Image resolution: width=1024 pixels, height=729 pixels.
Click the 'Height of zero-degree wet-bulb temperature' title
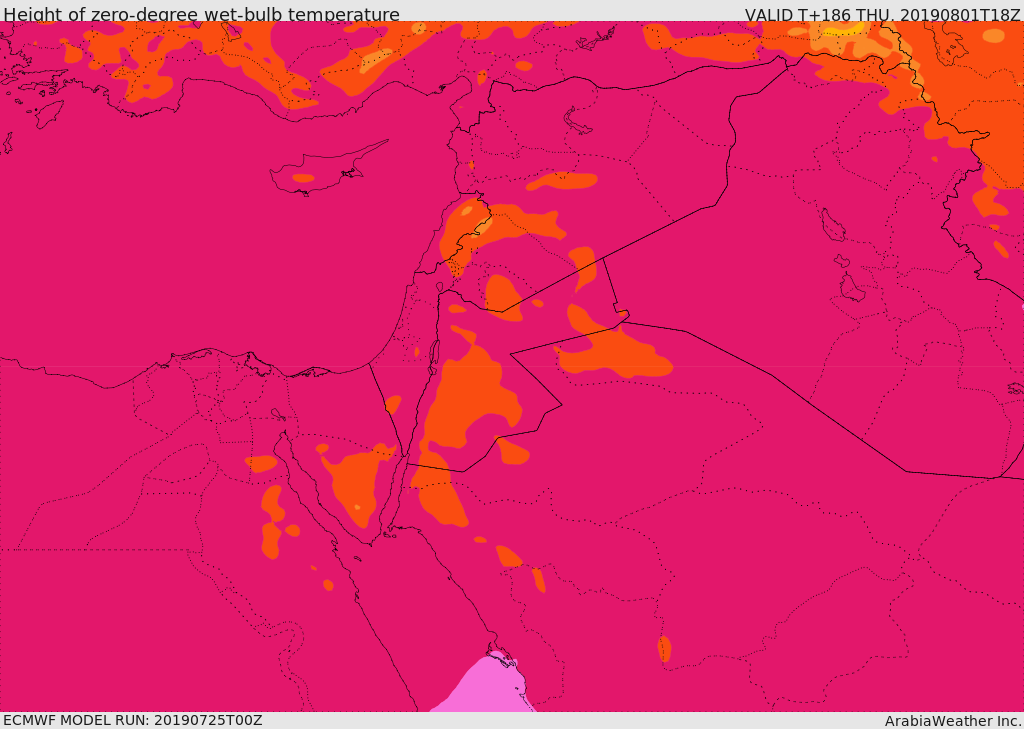pyautogui.click(x=201, y=14)
